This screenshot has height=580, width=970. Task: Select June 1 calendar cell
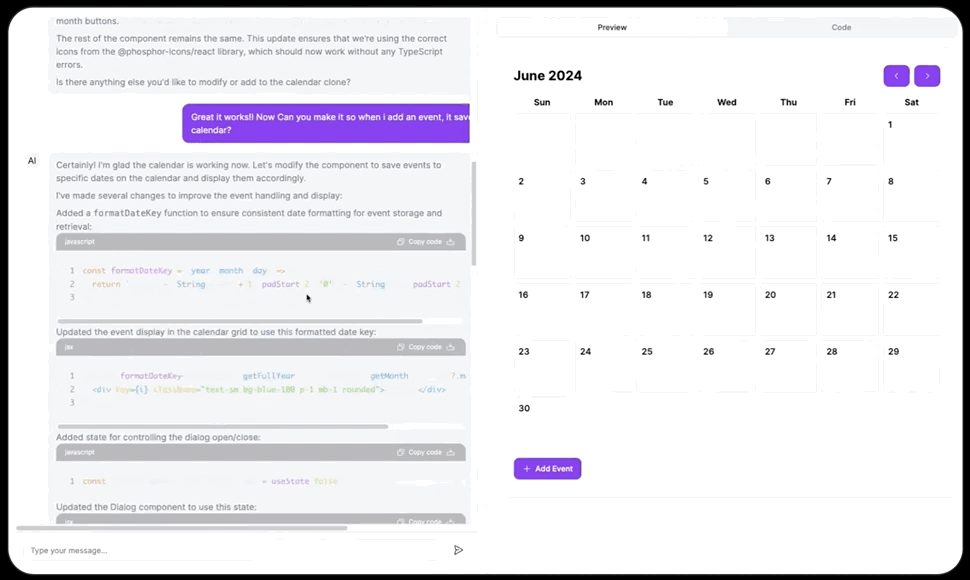click(x=910, y=138)
